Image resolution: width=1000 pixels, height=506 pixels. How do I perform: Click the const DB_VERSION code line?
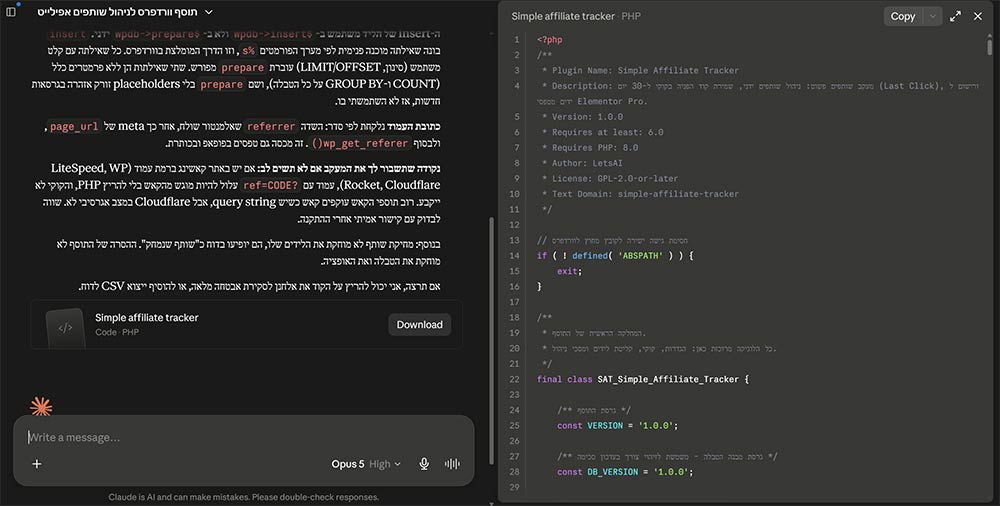[x=625, y=472]
